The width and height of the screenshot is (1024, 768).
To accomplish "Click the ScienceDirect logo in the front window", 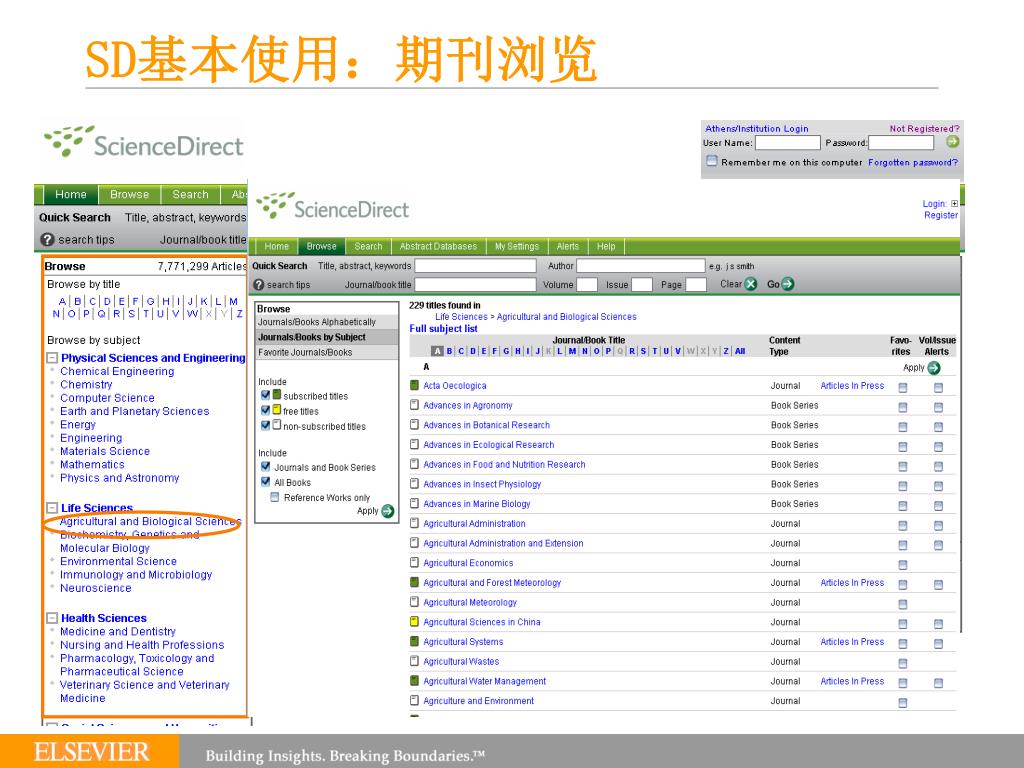I will click(332, 207).
